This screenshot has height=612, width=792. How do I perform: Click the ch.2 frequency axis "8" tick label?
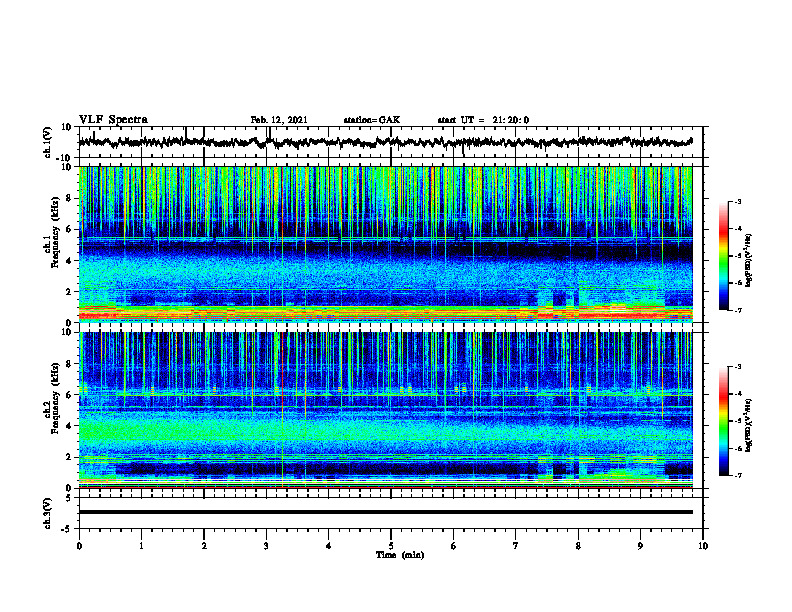[70, 364]
